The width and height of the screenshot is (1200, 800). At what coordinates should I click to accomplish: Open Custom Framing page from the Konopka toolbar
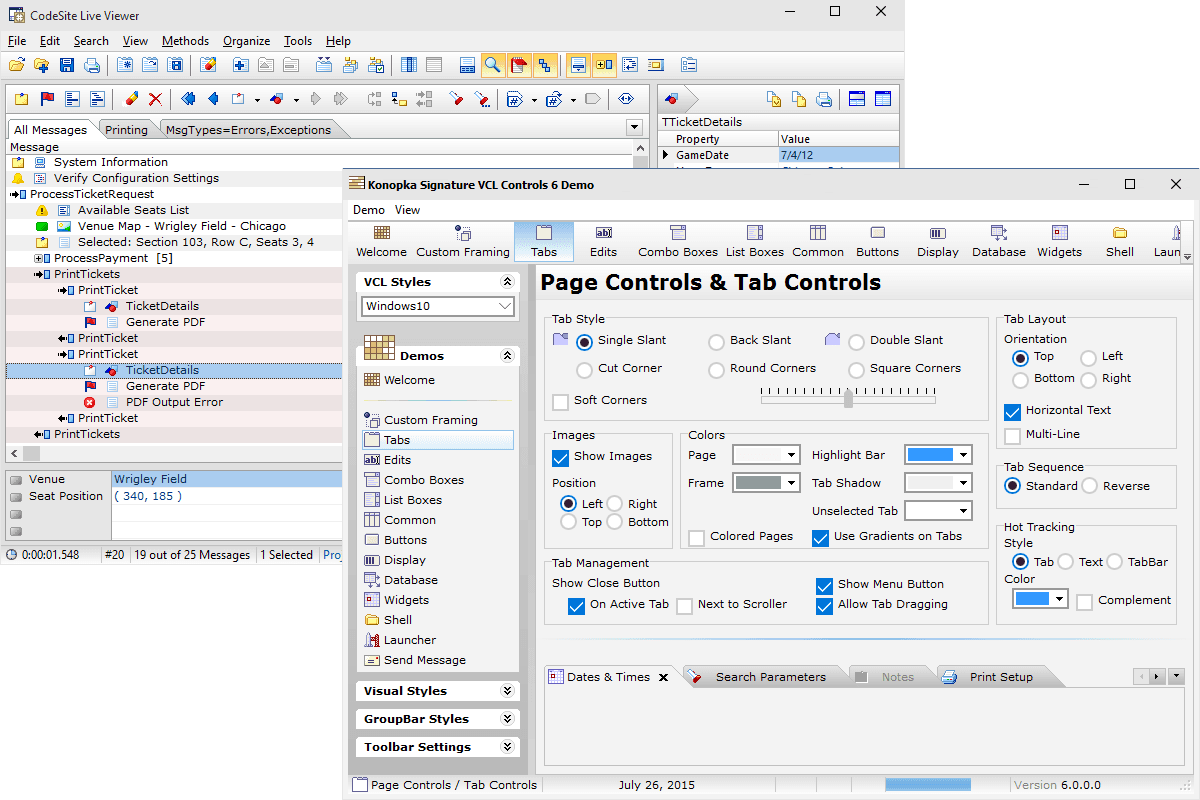[x=463, y=242]
